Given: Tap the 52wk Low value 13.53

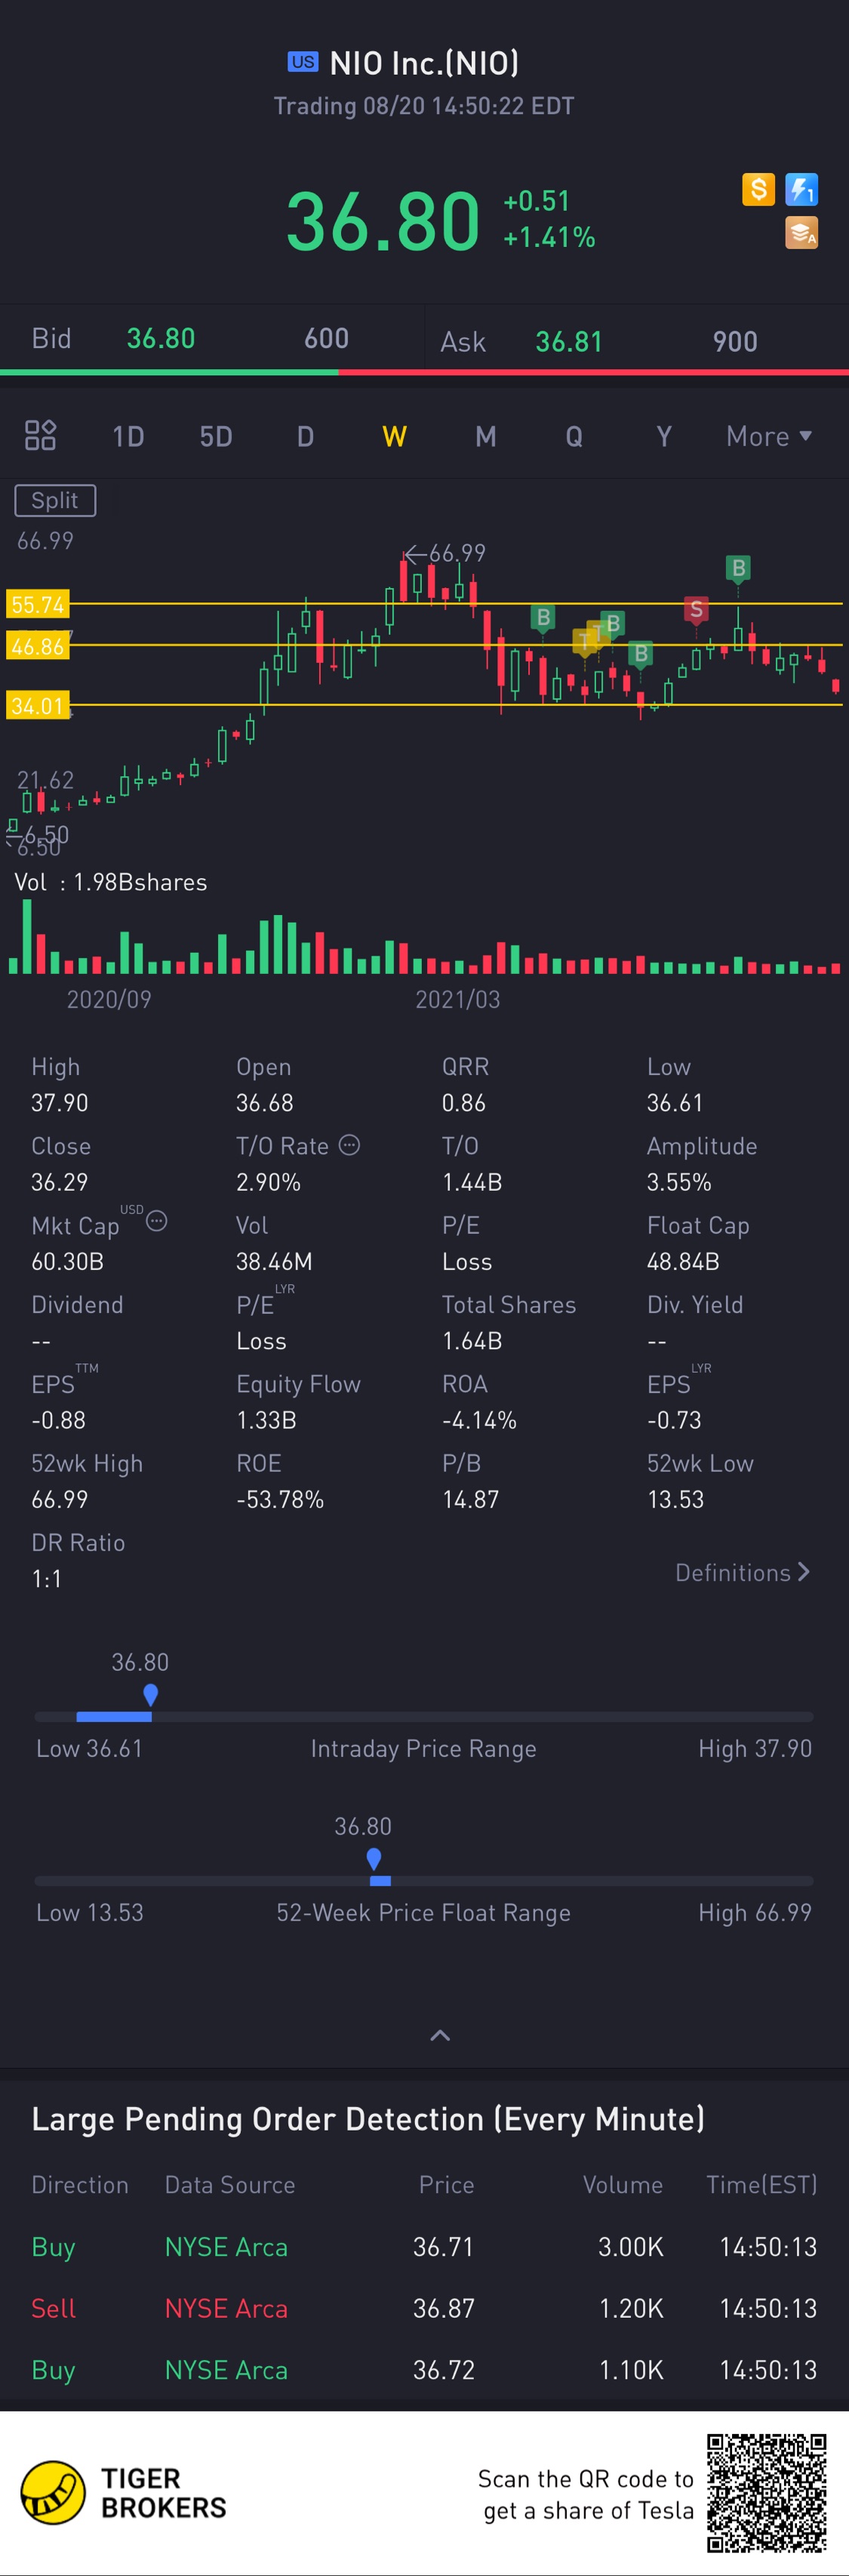Looking at the screenshot, I should click(675, 1499).
